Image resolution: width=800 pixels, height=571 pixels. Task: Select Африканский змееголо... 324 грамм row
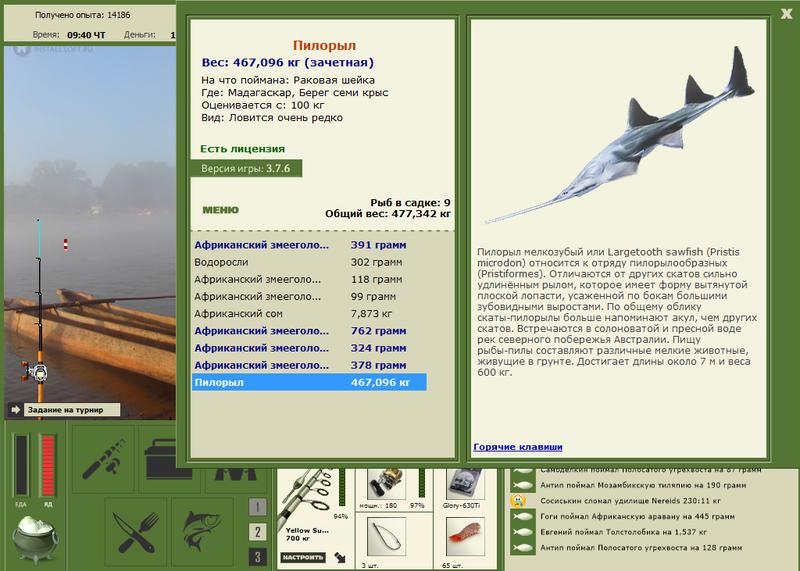pyautogui.click(x=309, y=348)
